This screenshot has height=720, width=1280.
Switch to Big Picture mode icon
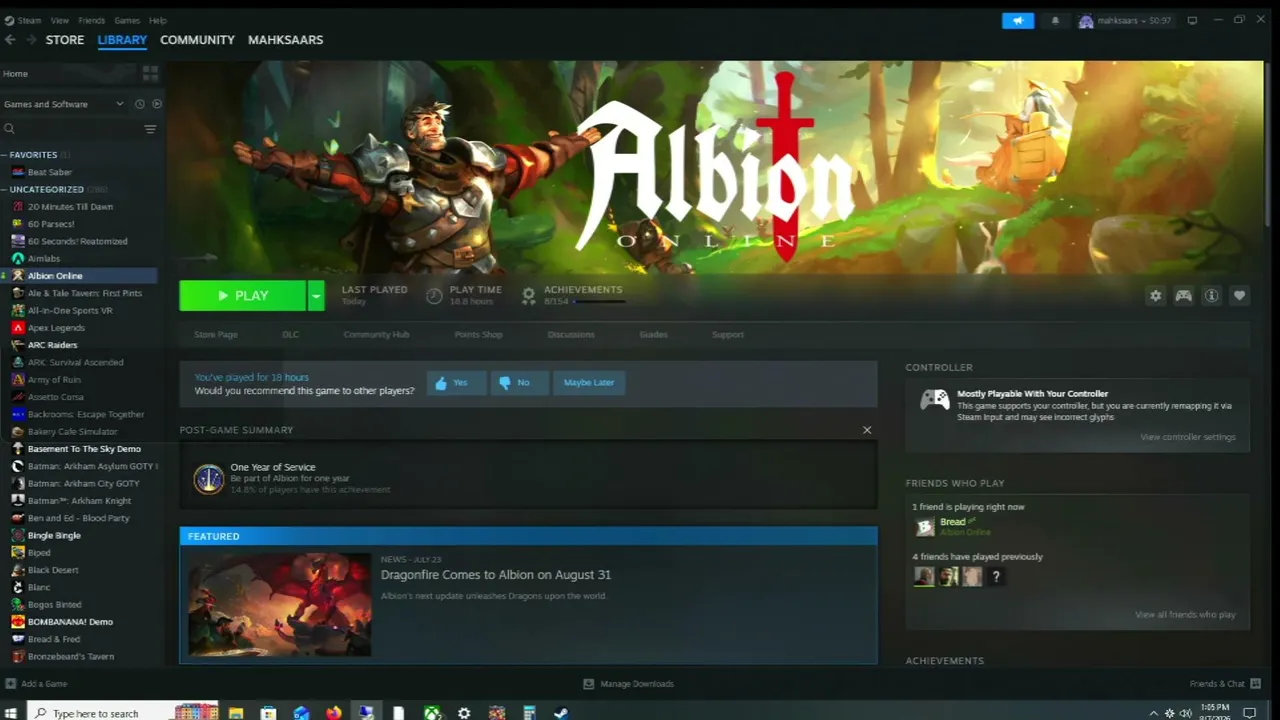tap(1192, 21)
